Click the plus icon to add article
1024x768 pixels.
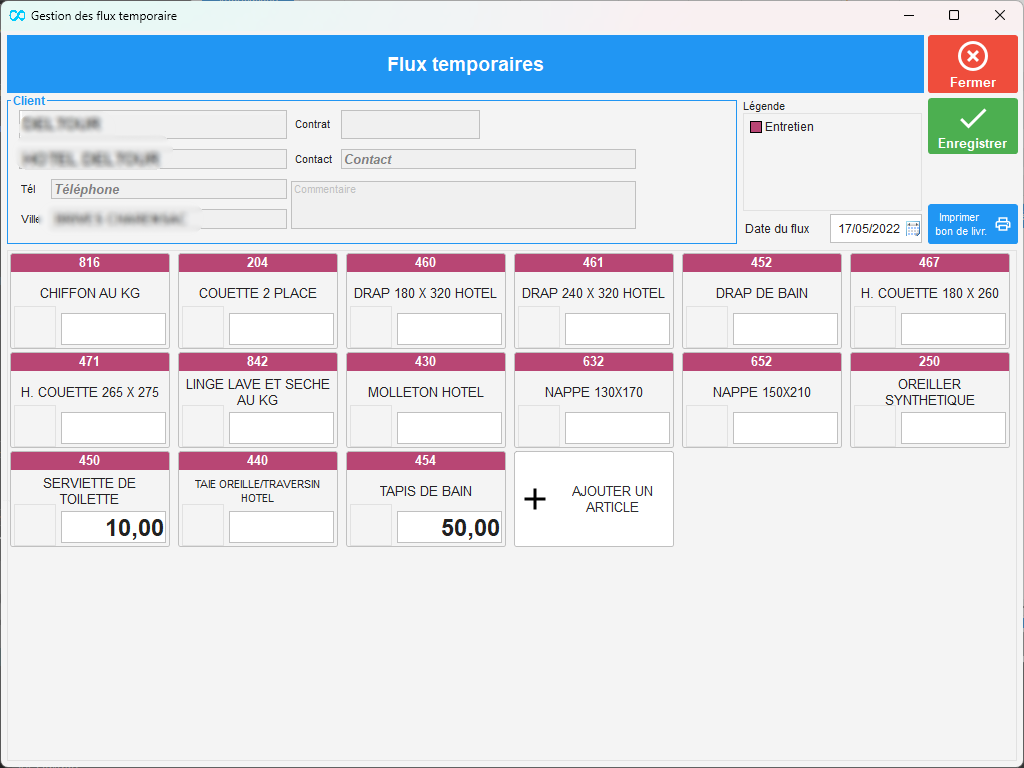(x=536, y=499)
